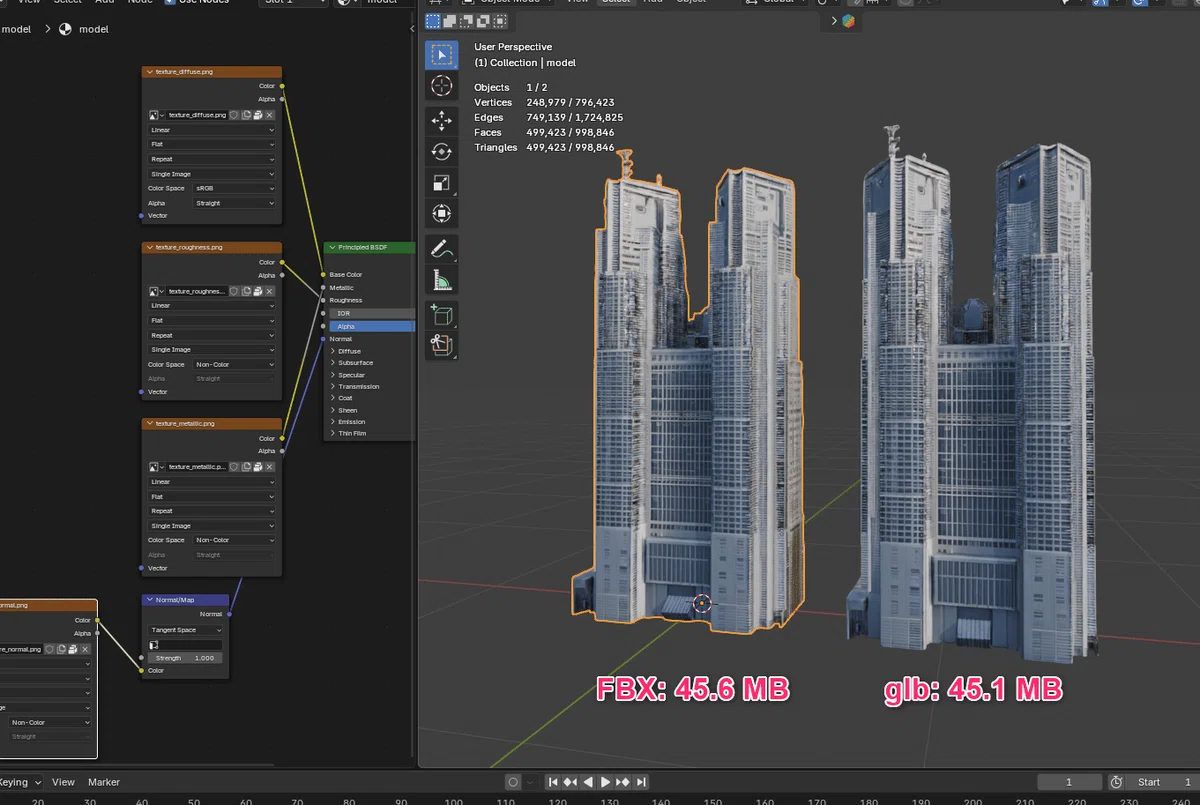
Task: Collapse the texture_metallic.png node
Action: click(x=150, y=424)
